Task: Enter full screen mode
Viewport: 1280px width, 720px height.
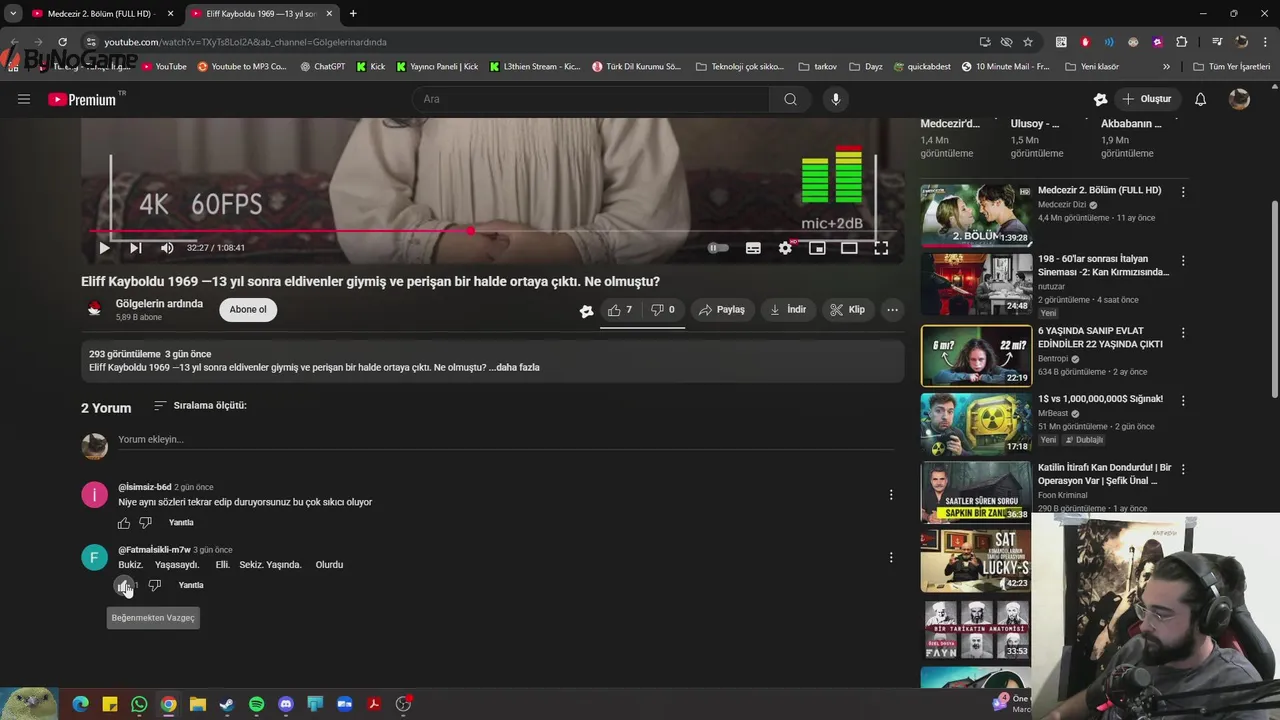Action: pos(881,248)
